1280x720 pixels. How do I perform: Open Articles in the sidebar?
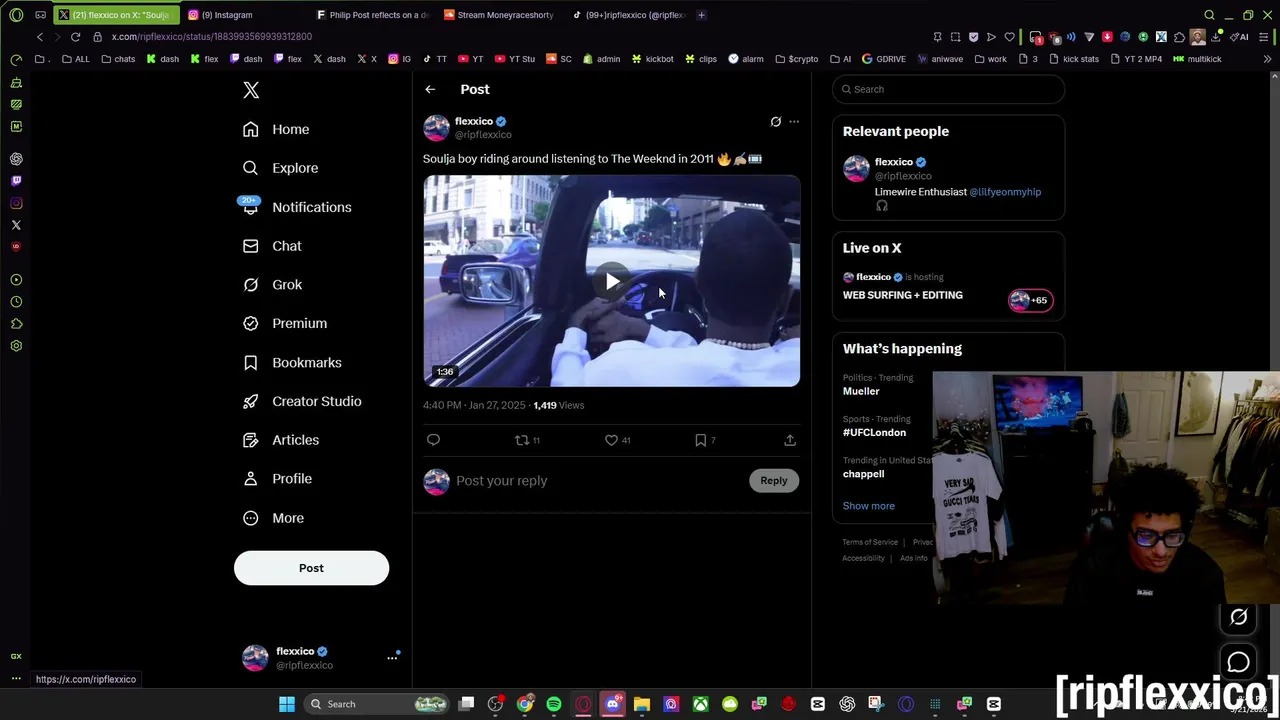282,440
